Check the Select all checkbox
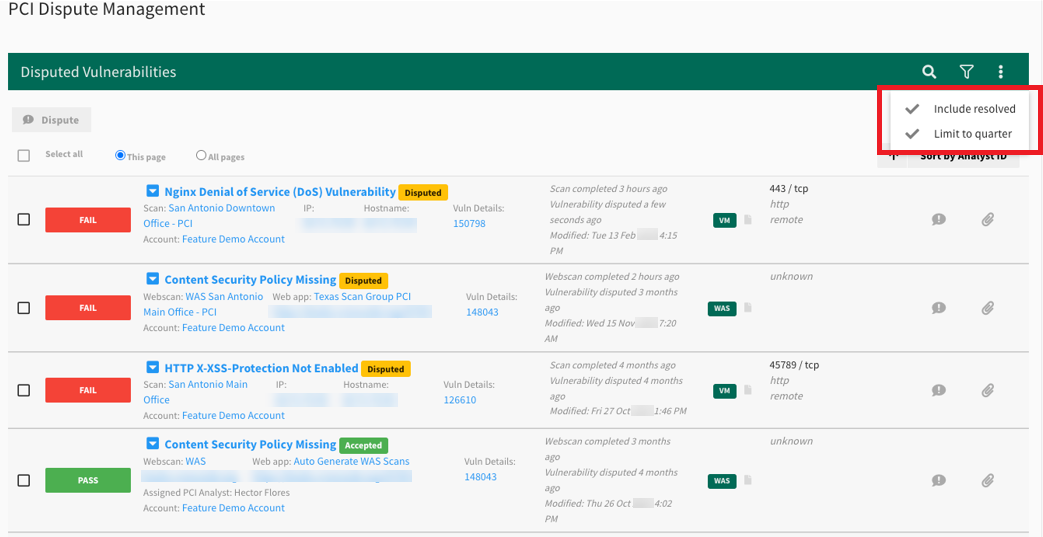Screen dimensions: 1043x537 coord(24,155)
